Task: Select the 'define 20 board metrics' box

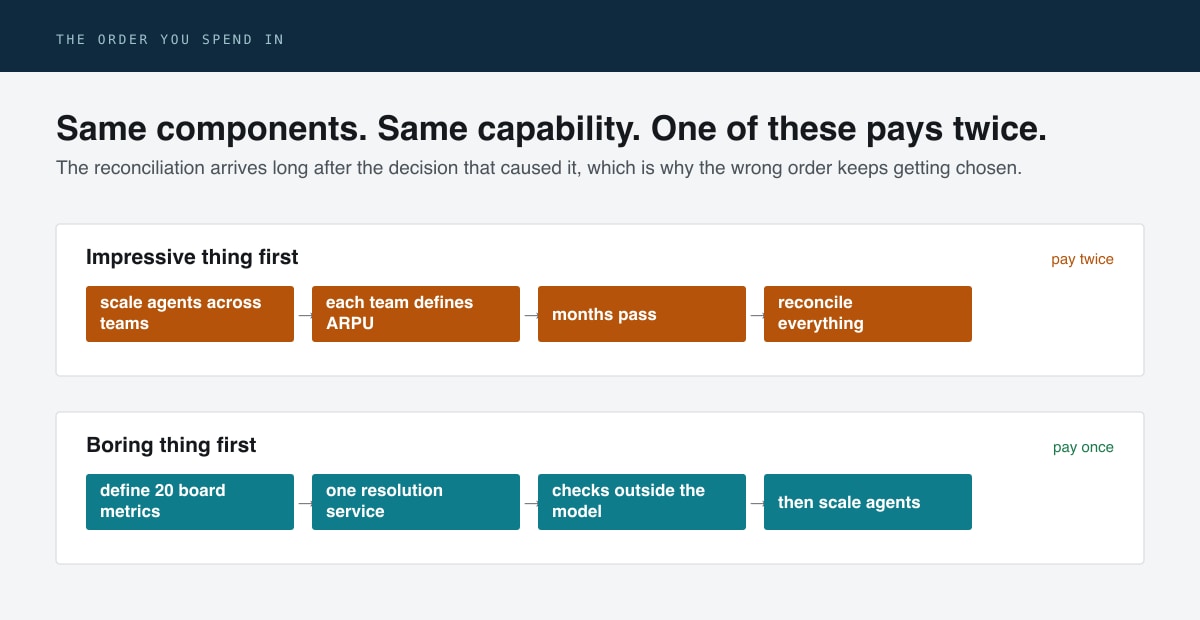Action: click(x=190, y=502)
